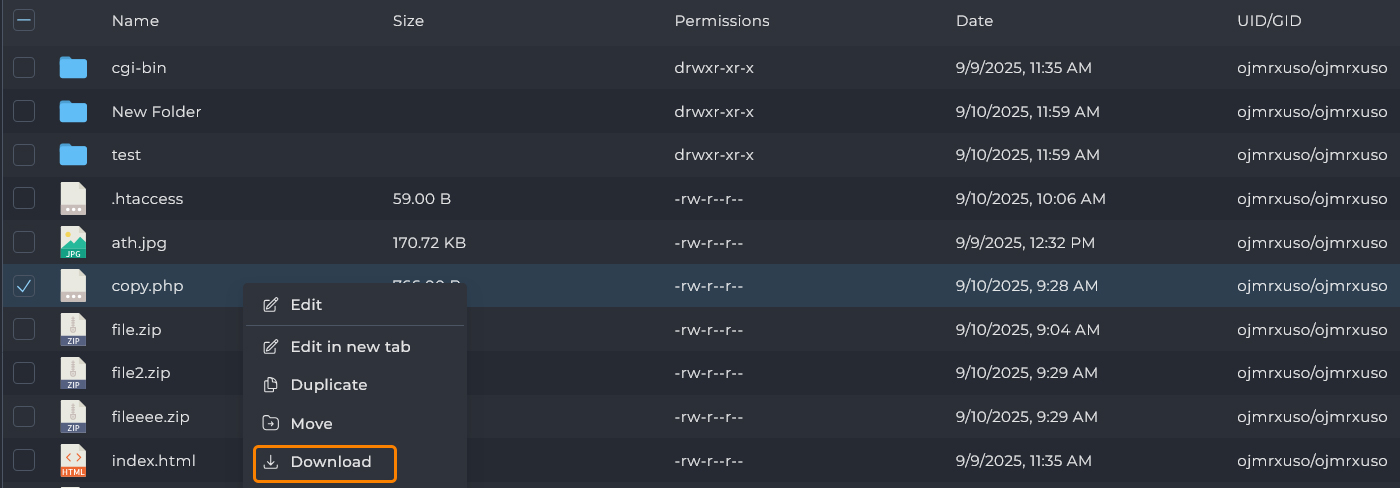
Task: Select Edit in the context menu
Action: 305,305
